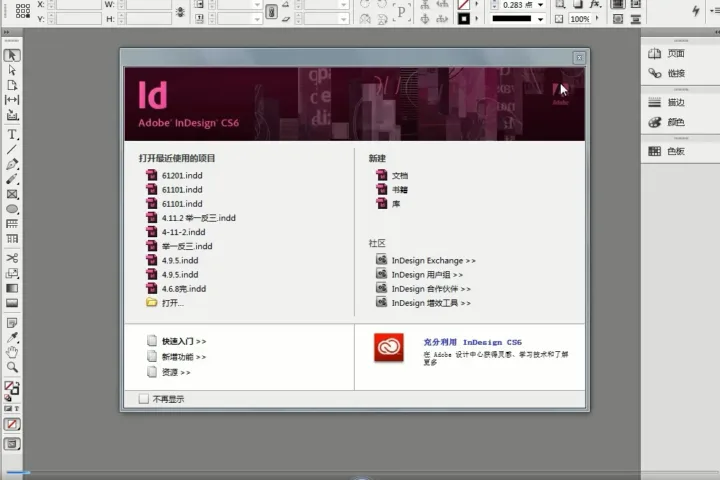Click the Quick Apply lightning icon

[696, 11]
